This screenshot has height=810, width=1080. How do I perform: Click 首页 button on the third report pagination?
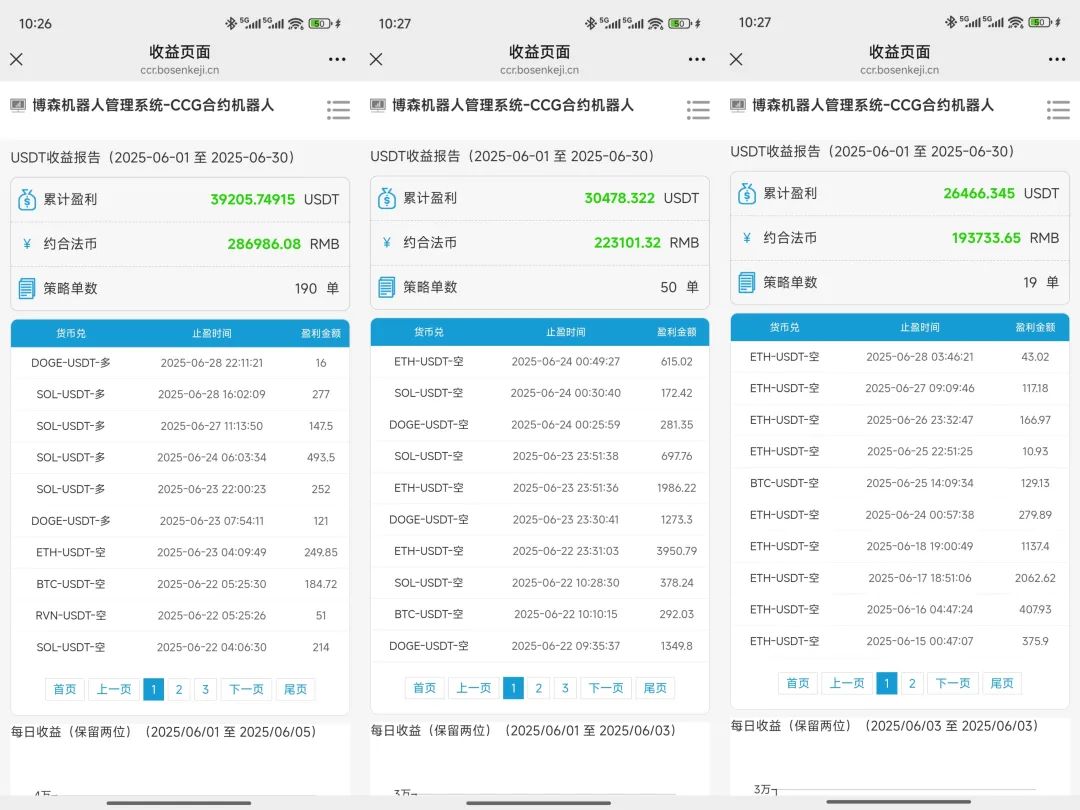point(797,683)
